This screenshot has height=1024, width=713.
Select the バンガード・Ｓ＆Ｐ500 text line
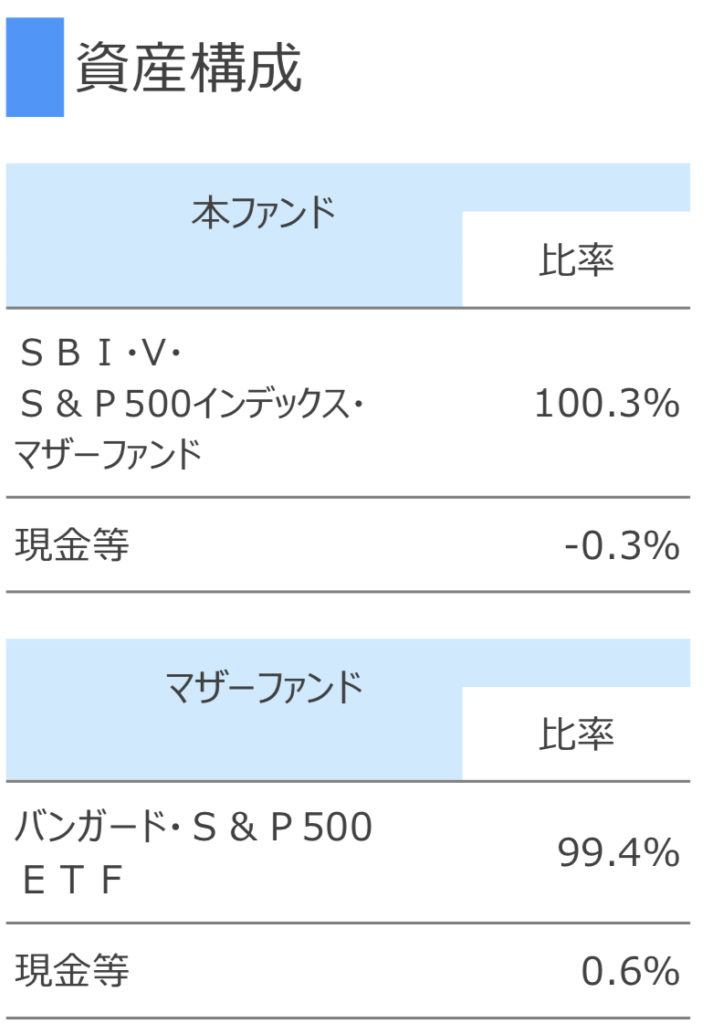tap(193, 828)
